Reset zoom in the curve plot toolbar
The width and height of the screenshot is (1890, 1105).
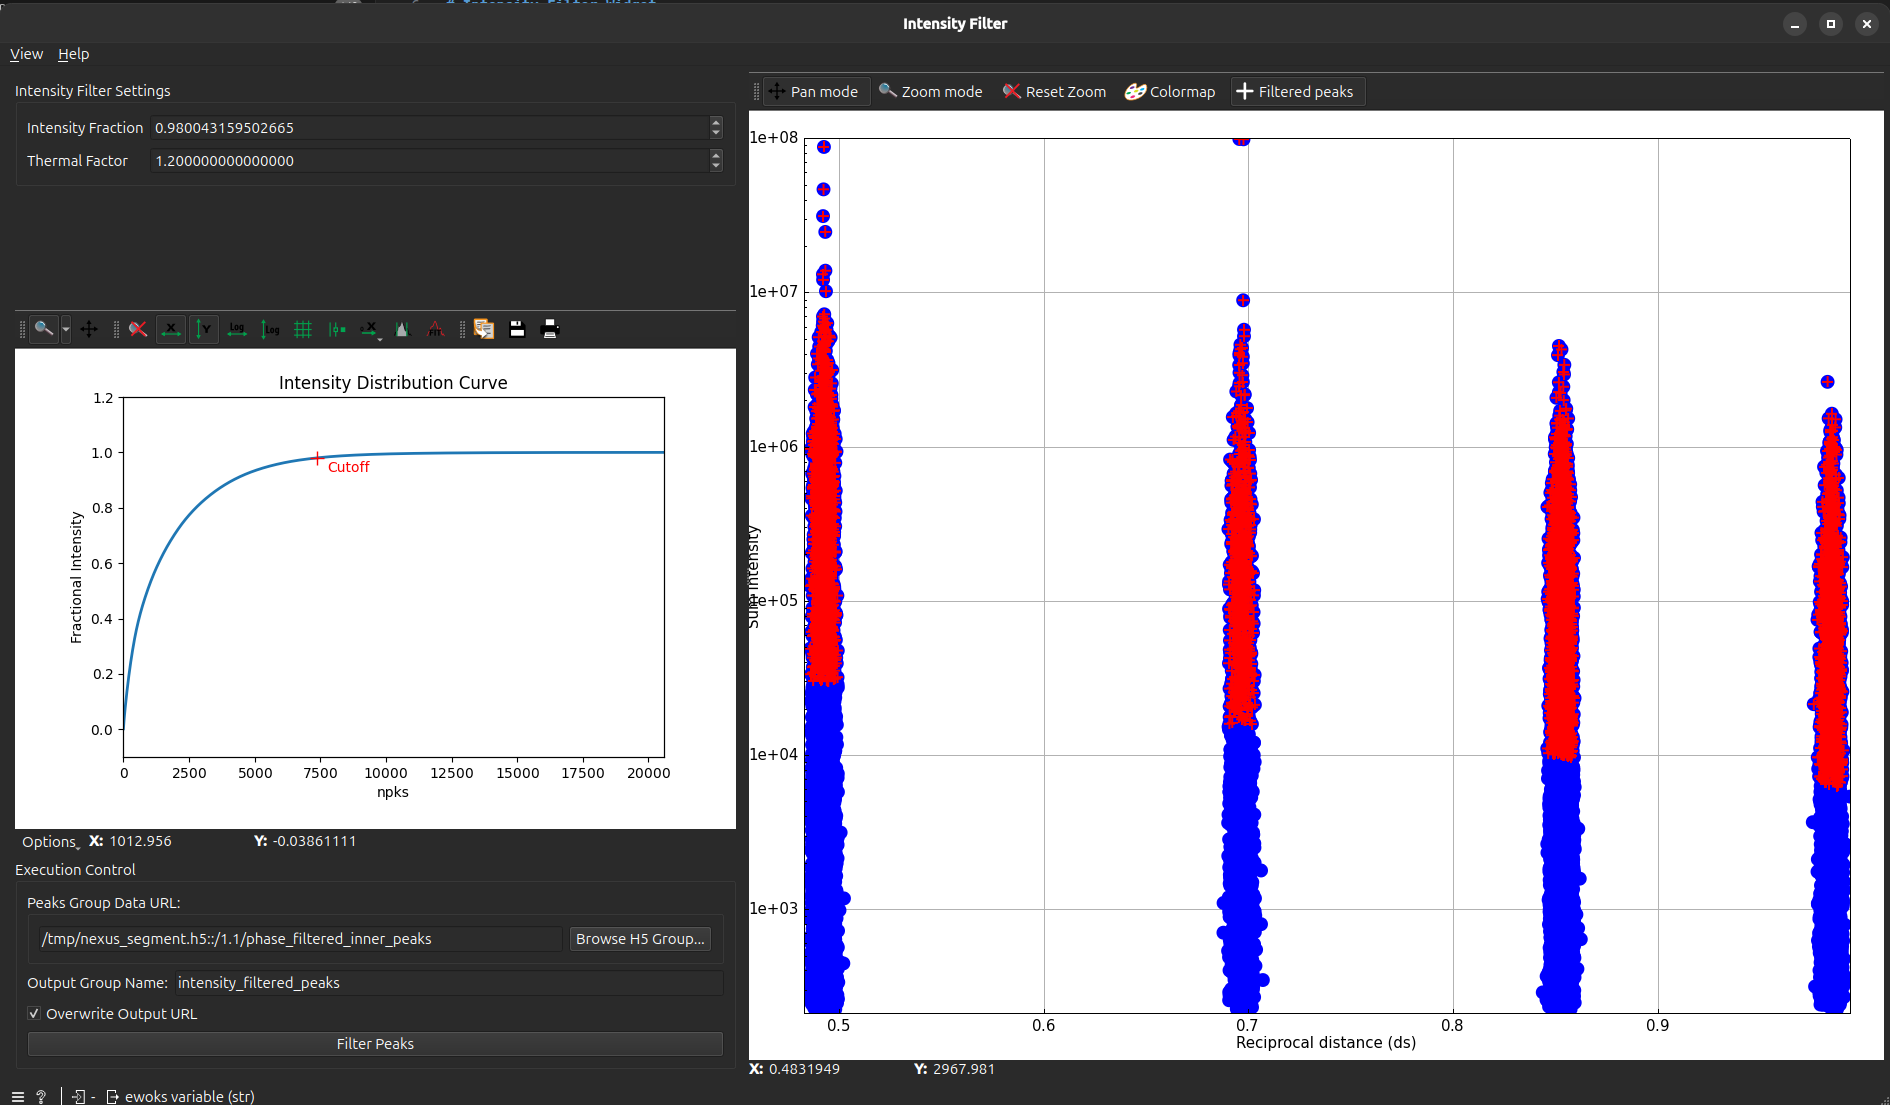point(138,329)
